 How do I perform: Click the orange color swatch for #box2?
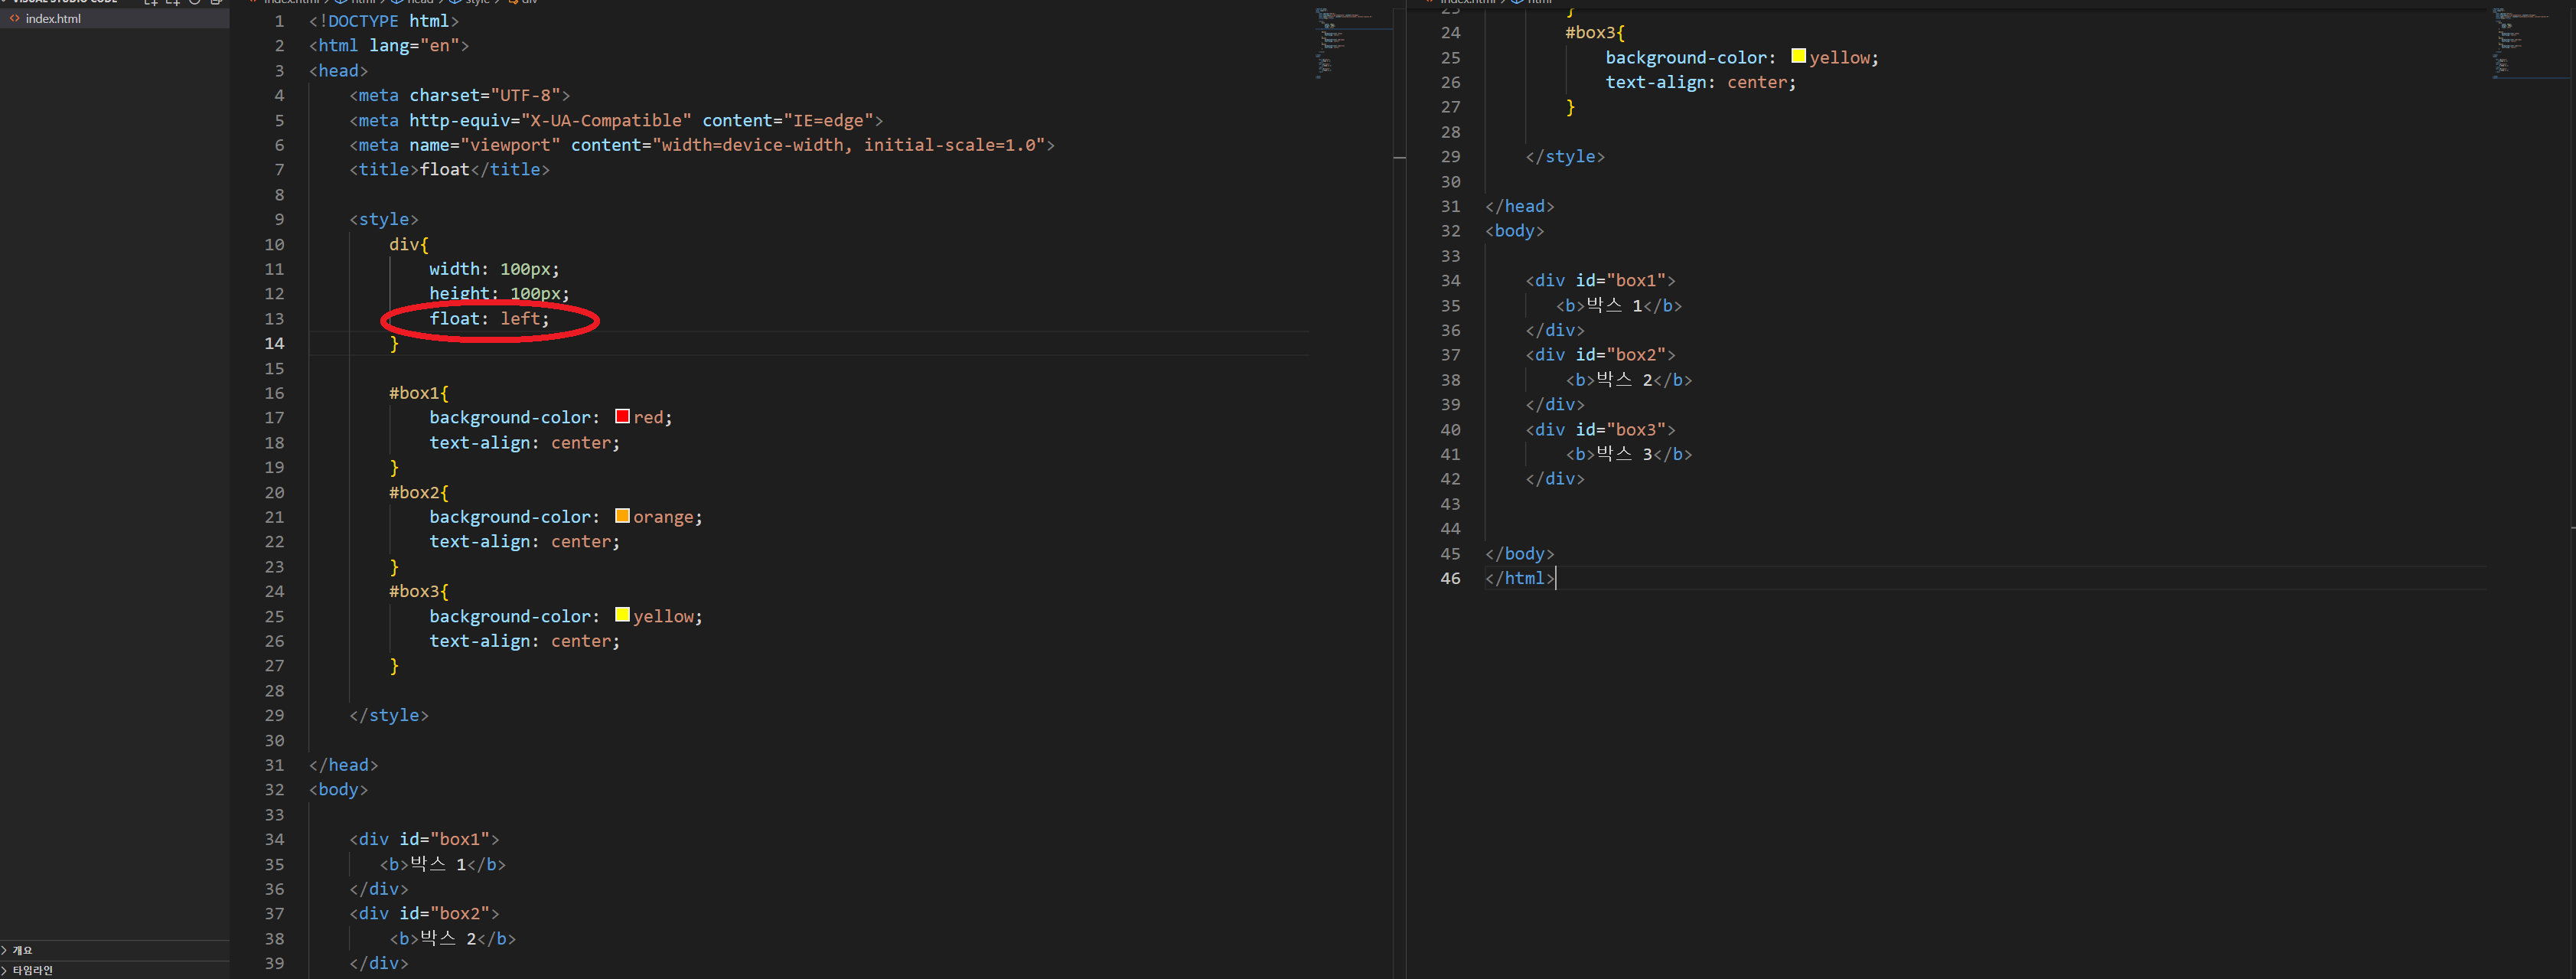click(x=622, y=516)
